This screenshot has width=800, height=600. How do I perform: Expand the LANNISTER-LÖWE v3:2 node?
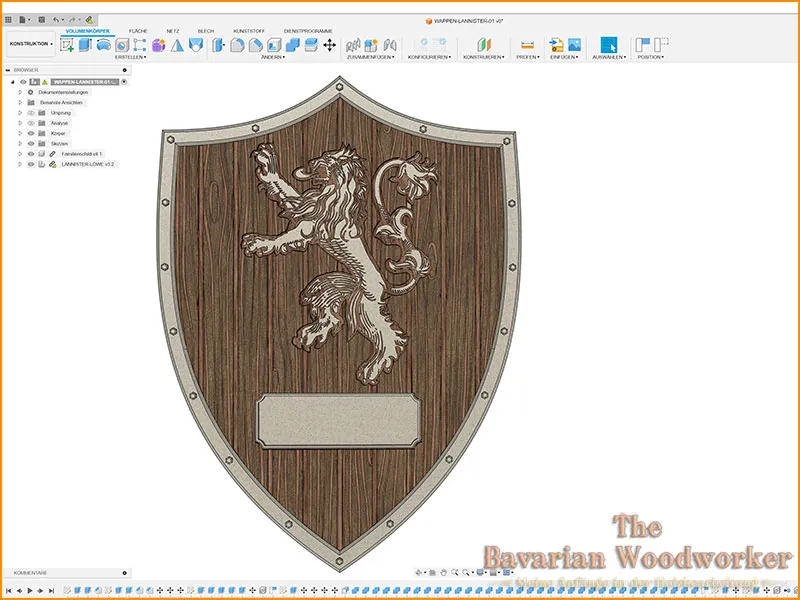20,164
